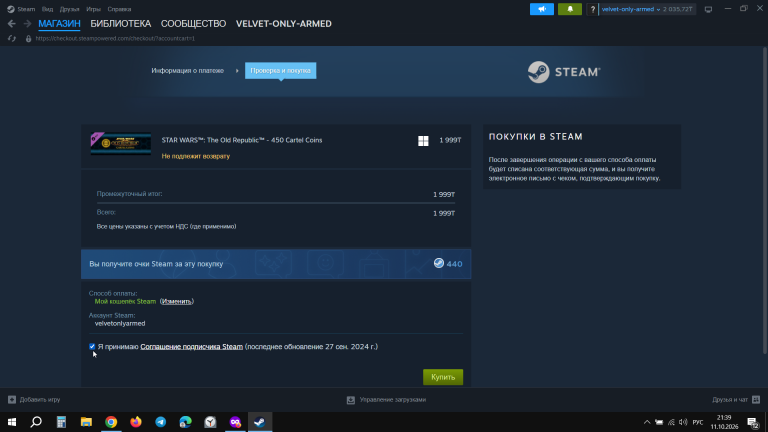This screenshot has height=432, width=768.
Task: Switch to the МАГАЗИН tab
Action: pyautogui.click(x=59, y=24)
